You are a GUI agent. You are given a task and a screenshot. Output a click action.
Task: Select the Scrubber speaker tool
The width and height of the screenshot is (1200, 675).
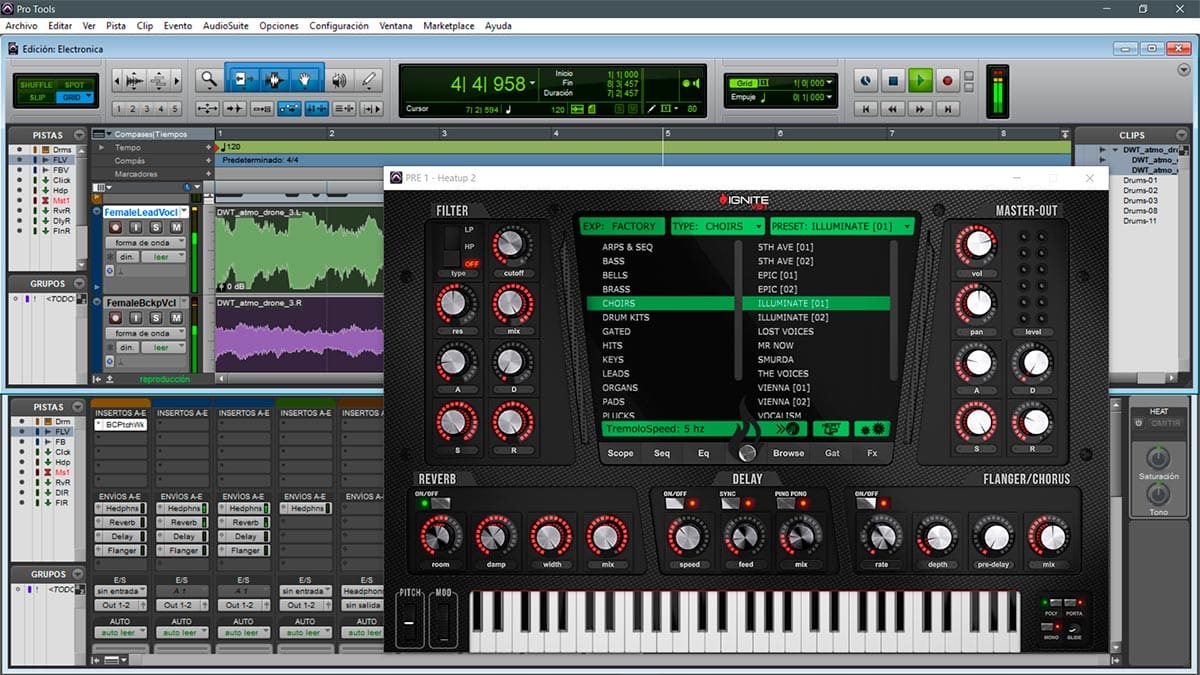pyautogui.click(x=339, y=80)
